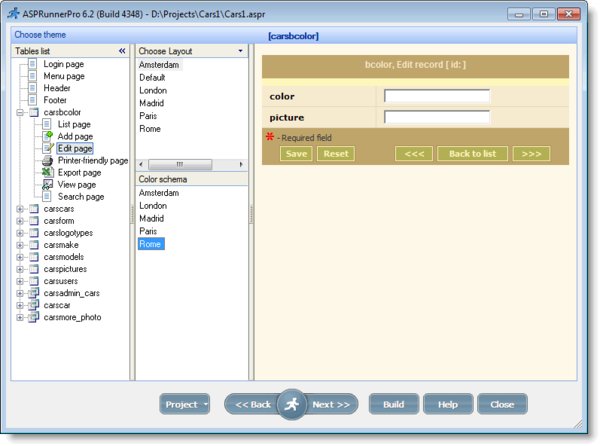Collapse Tables list with double-chevron icon
This screenshot has width=600, height=446.
coord(122,51)
